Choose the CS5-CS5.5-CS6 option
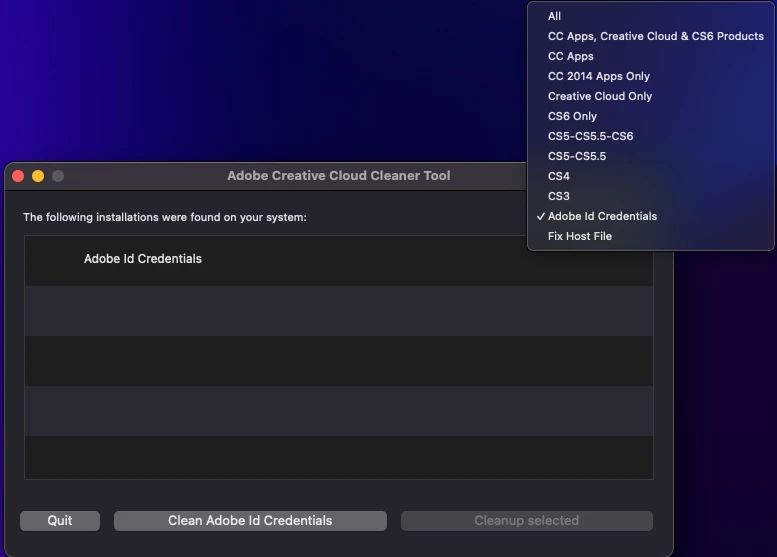The width and height of the screenshot is (777, 557). pos(651,136)
